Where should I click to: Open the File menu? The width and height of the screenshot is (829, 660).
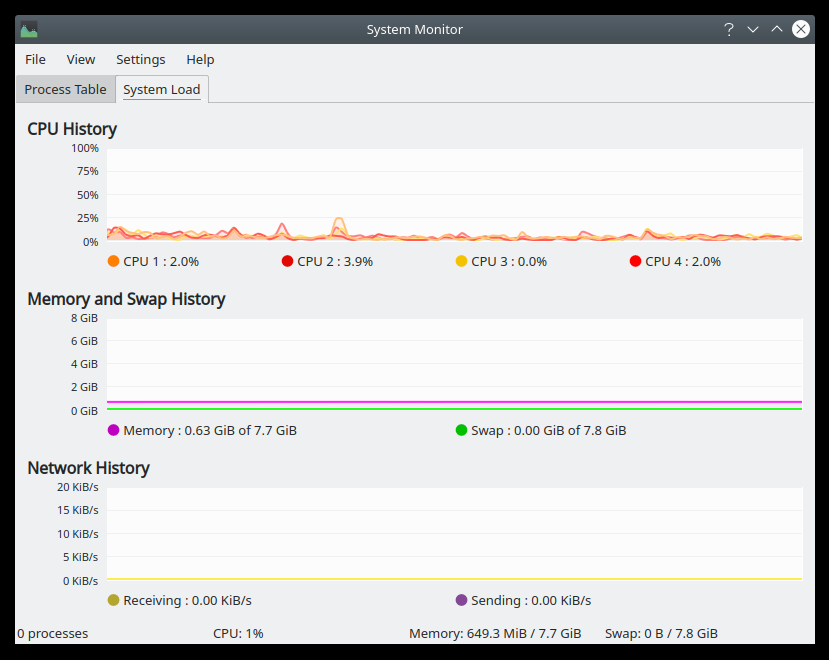(35, 59)
